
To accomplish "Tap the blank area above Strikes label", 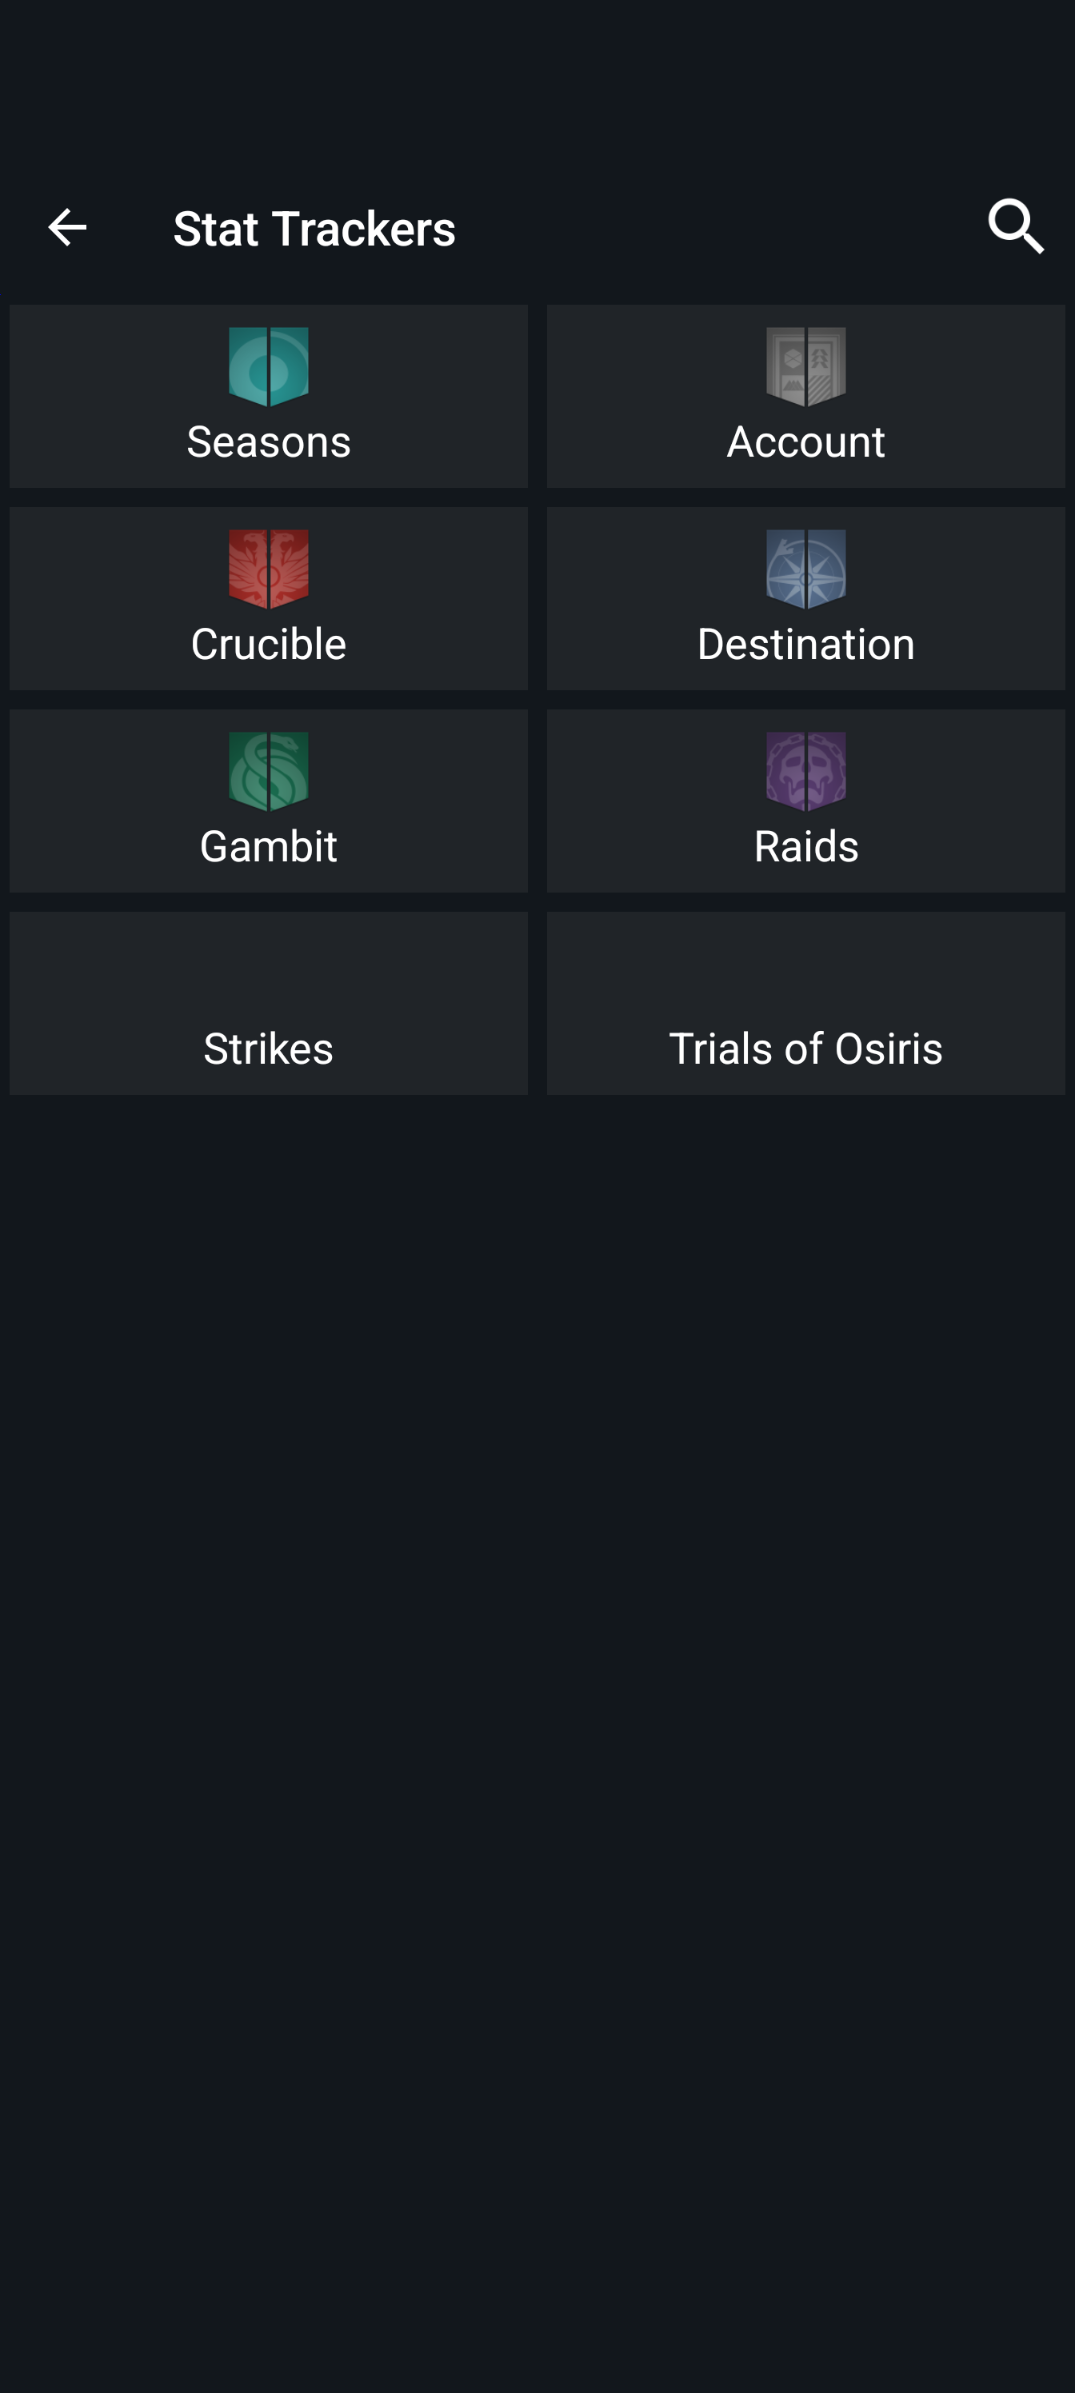I will (x=268, y=965).
